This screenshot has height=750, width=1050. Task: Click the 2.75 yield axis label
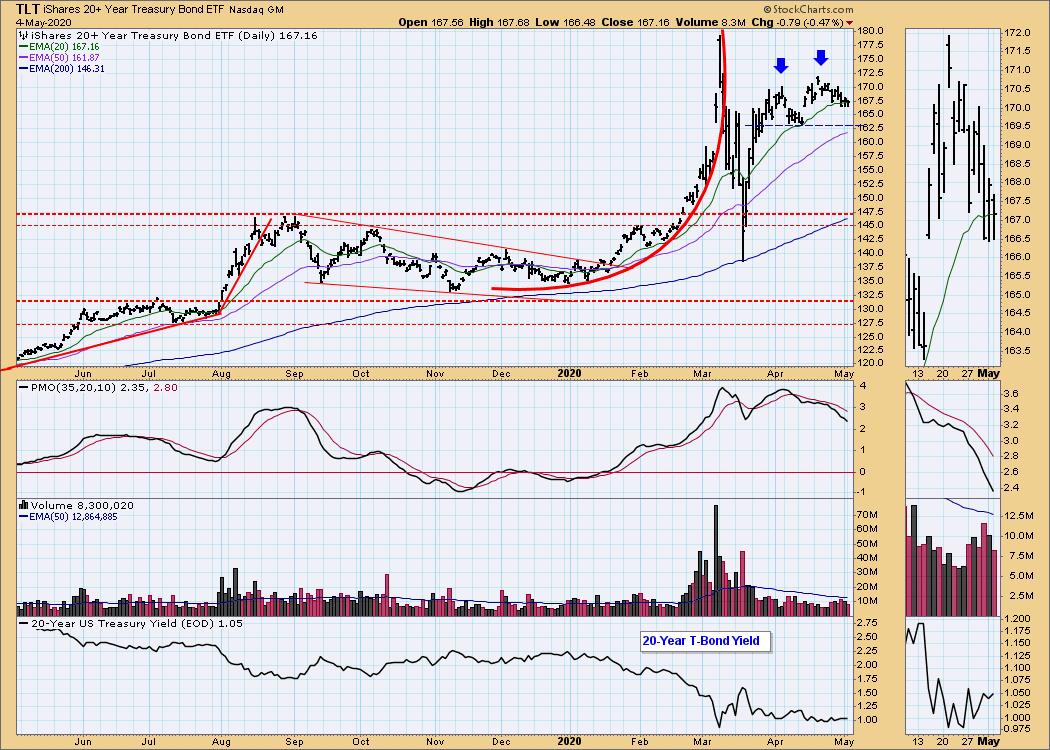(x=867, y=623)
